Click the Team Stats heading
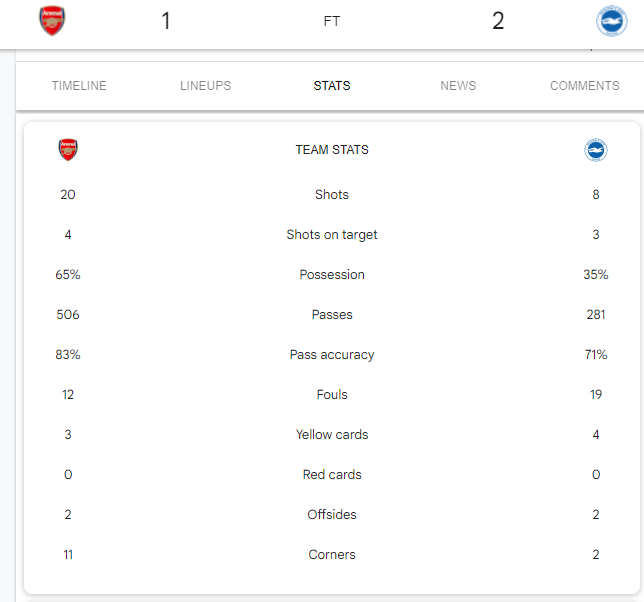Image resolution: width=644 pixels, height=602 pixels. (x=332, y=150)
